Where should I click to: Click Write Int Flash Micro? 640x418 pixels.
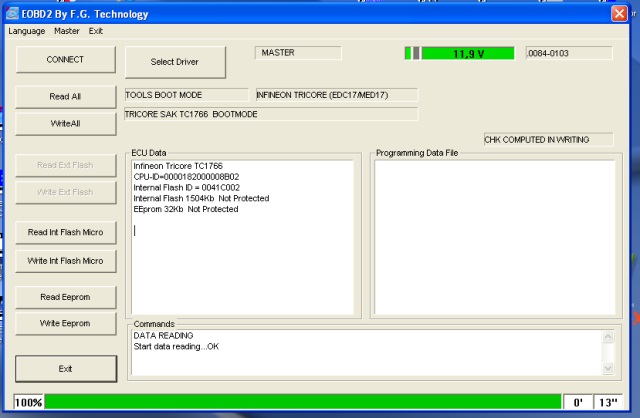coord(65,260)
